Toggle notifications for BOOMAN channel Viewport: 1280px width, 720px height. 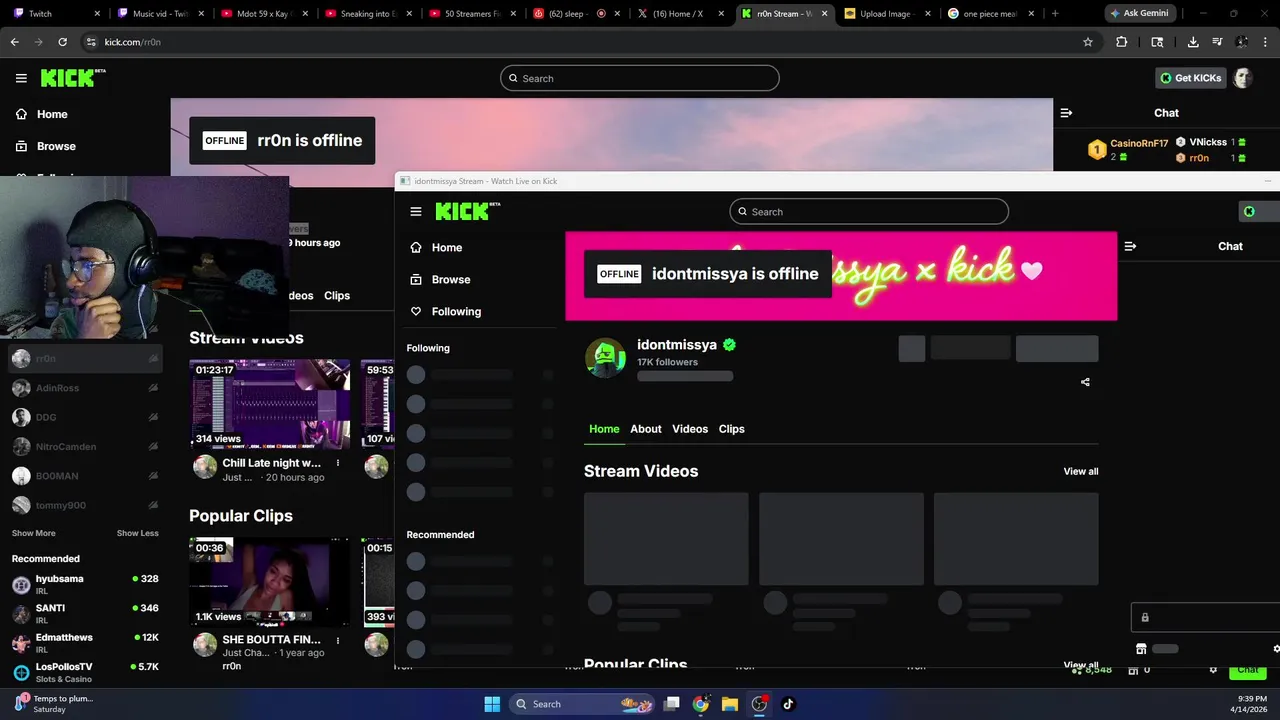pos(153,476)
